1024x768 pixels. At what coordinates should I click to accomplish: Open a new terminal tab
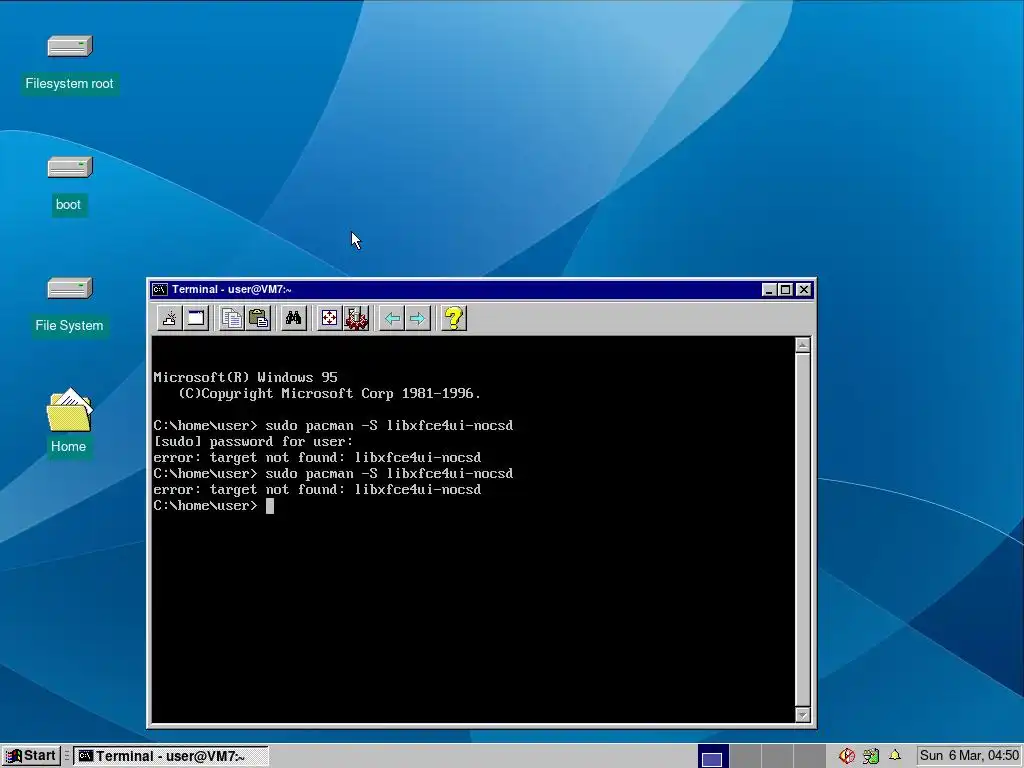click(170, 319)
